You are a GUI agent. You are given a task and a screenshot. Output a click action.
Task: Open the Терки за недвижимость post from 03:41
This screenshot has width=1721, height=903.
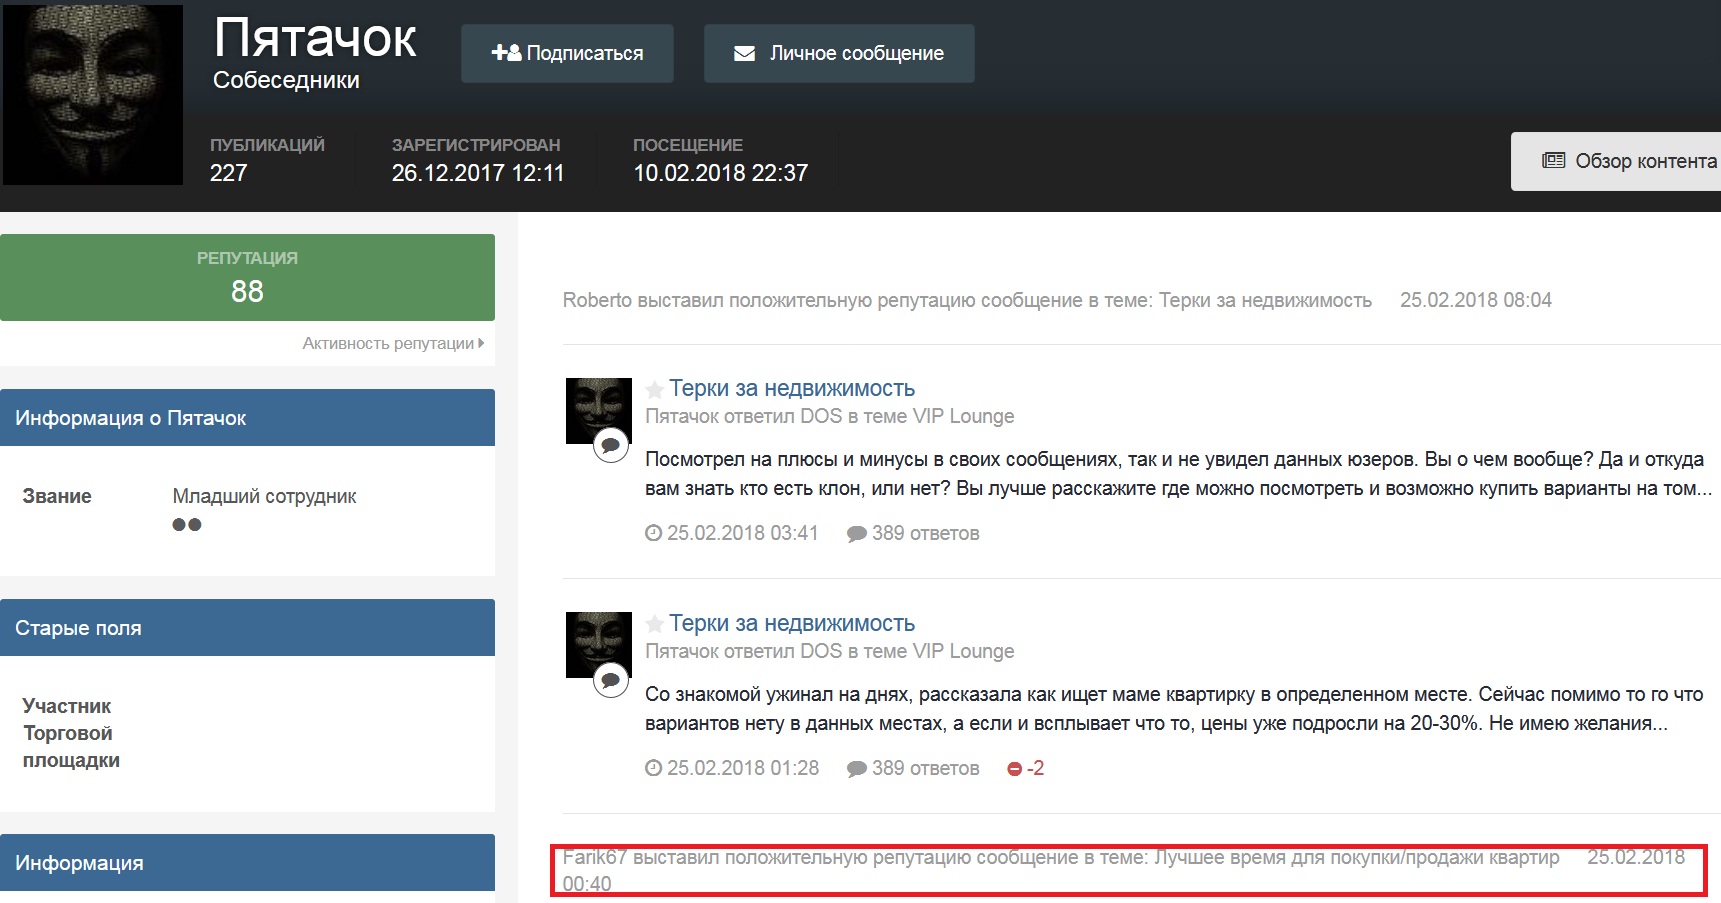(x=792, y=388)
